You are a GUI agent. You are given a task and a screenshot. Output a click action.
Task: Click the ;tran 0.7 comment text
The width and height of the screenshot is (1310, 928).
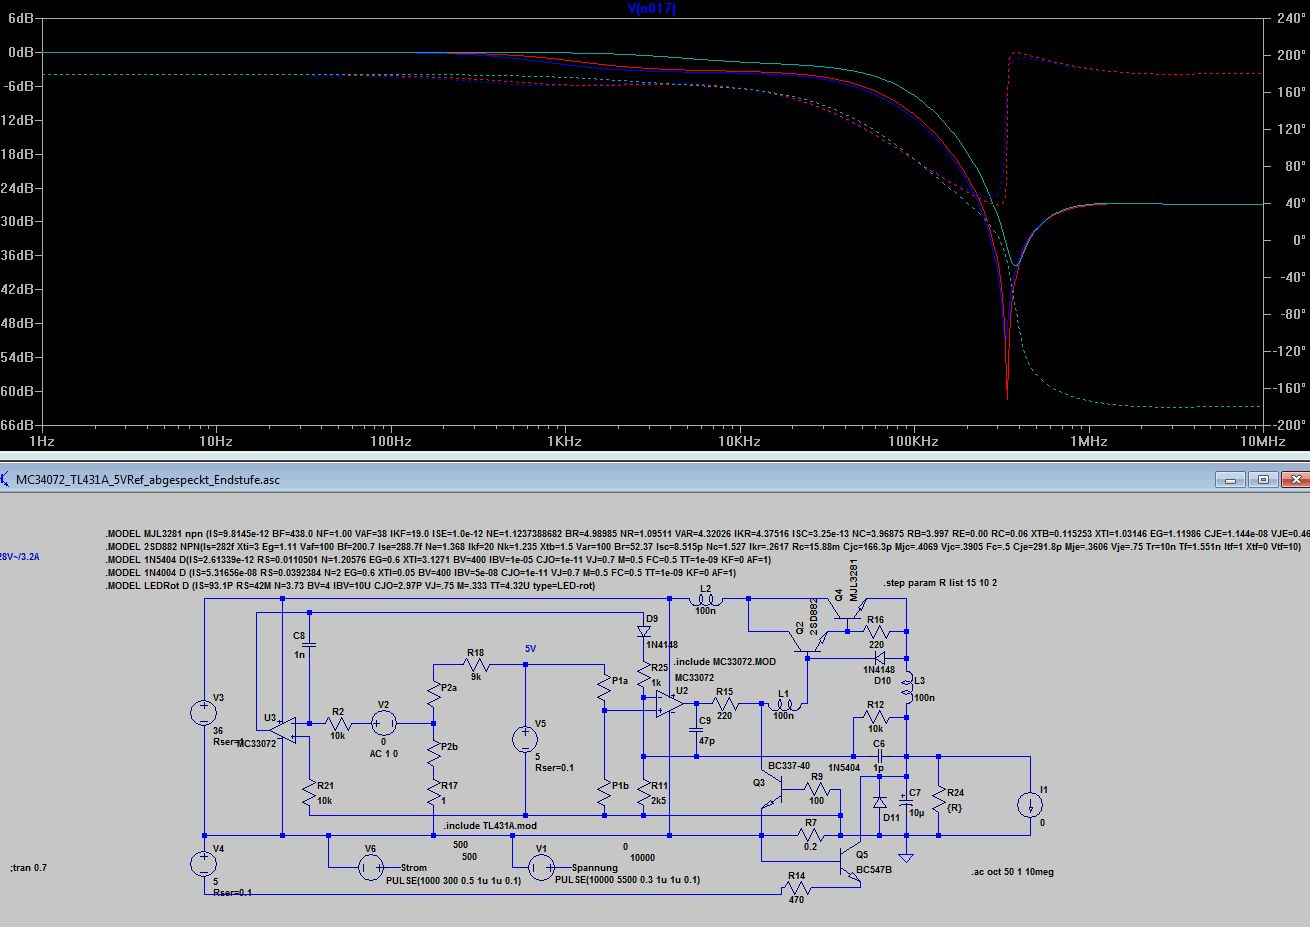coord(28,867)
